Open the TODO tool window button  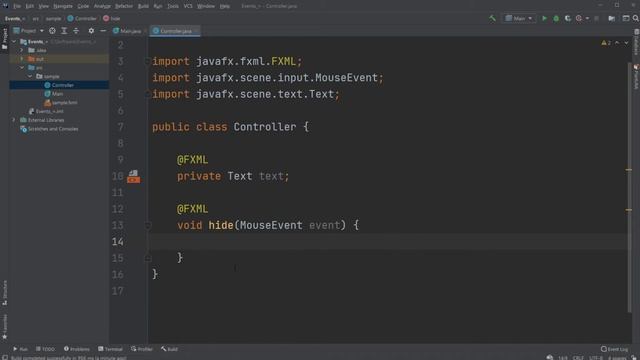coord(45,349)
